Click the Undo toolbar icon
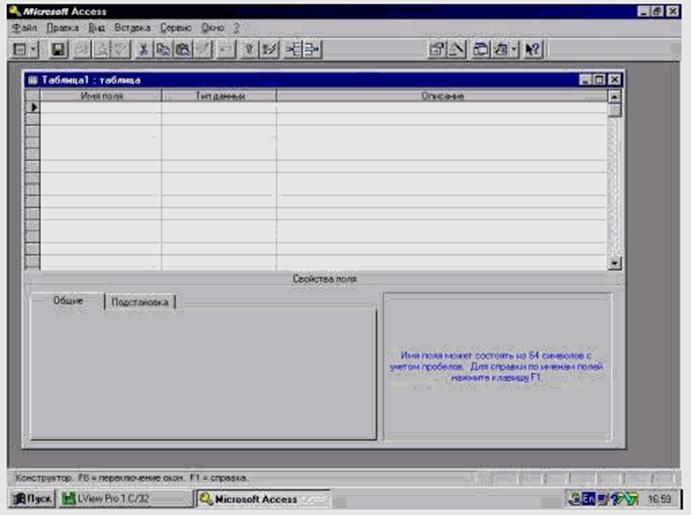The height and width of the screenshot is (515, 691). coord(226,49)
